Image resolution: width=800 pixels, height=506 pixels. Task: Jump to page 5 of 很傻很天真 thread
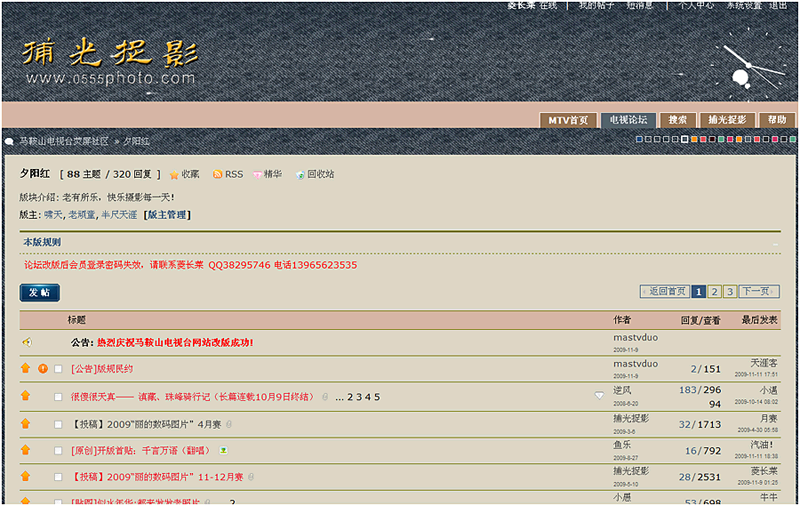pyautogui.click(x=376, y=397)
